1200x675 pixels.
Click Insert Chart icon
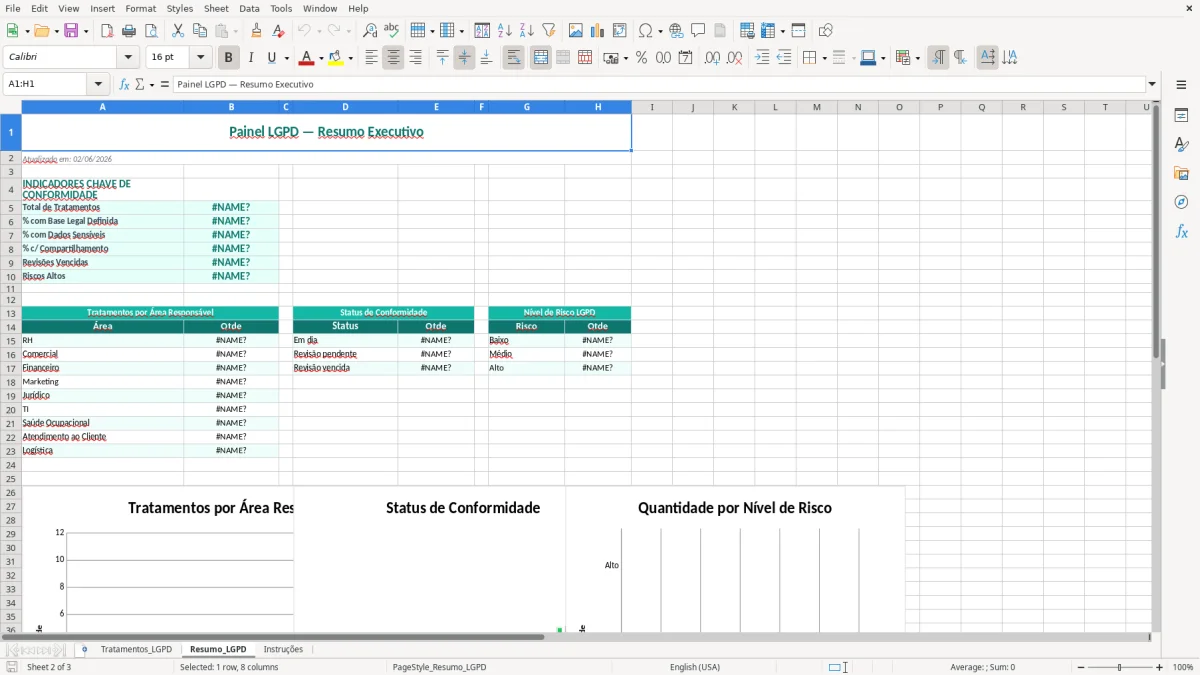[598, 31]
